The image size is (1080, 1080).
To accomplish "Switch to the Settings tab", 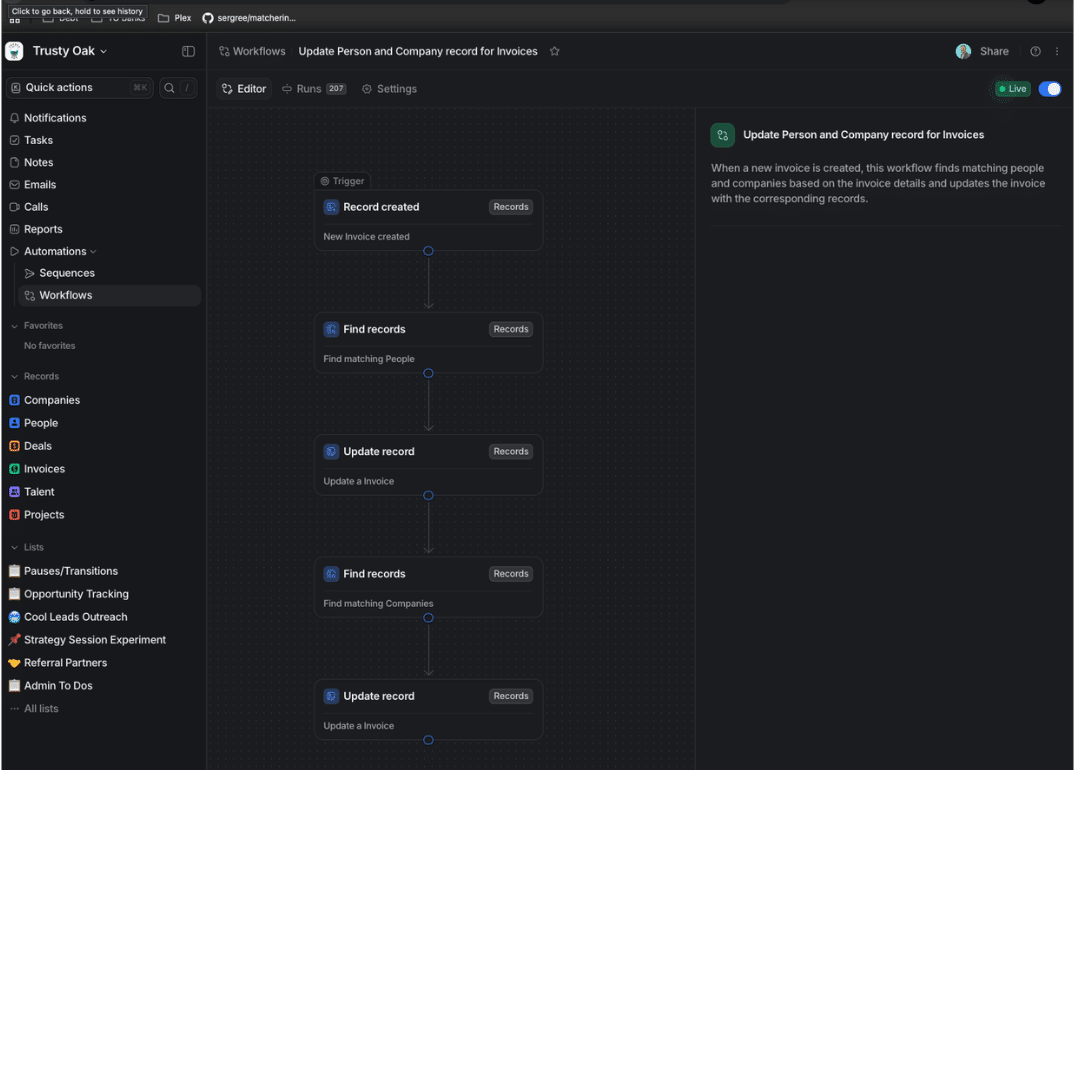I will 392,90.
